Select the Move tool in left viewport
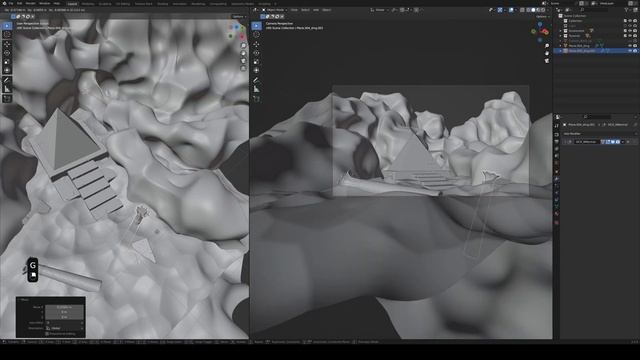Screen dimensions: 640x360 [x=7, y=44]
